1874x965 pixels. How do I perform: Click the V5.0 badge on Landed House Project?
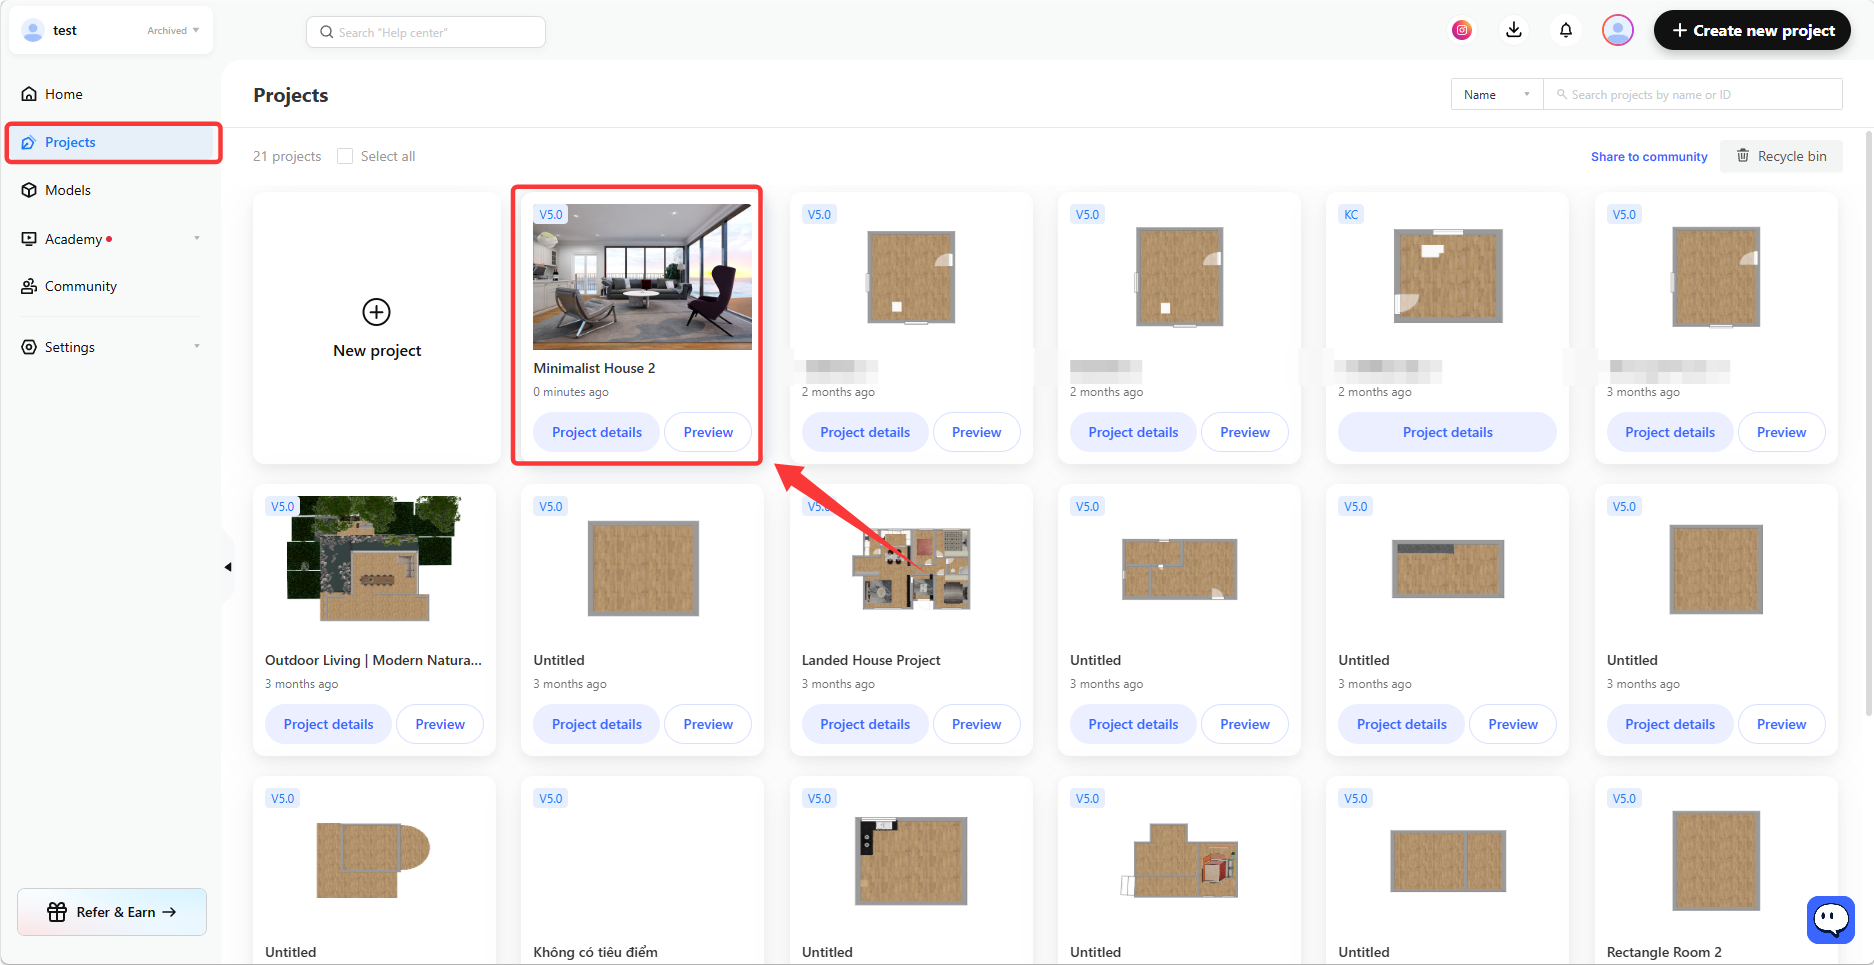pos(819,506)
